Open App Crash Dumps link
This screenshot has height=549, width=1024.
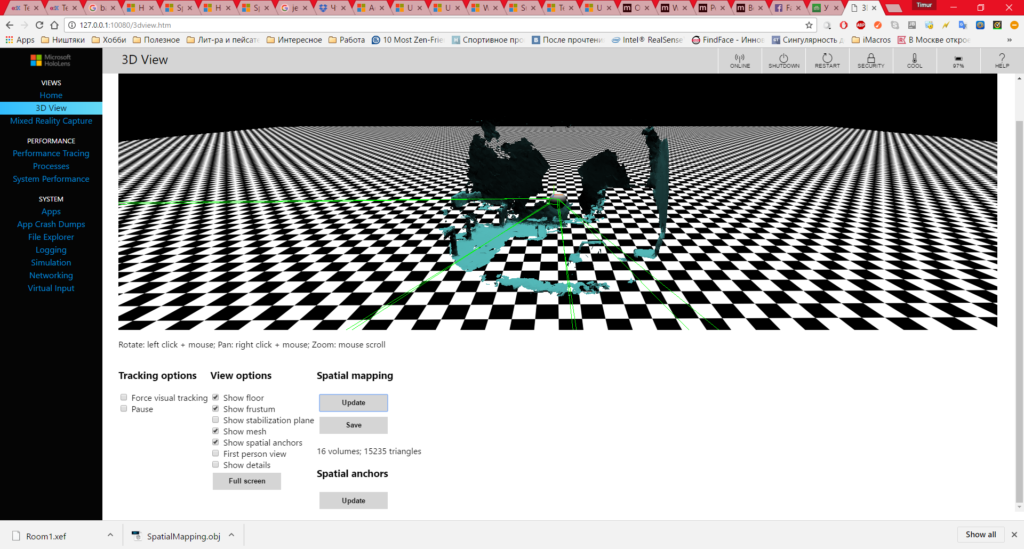tap(51, 224)
